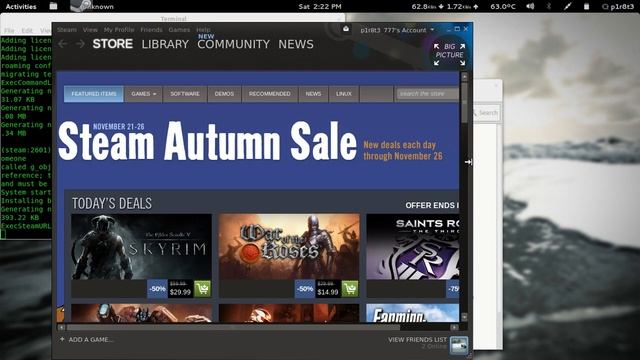Go forward with the Steam forward arrow
The width and height of the screenshot is (640, 360).
pos(80,44)
